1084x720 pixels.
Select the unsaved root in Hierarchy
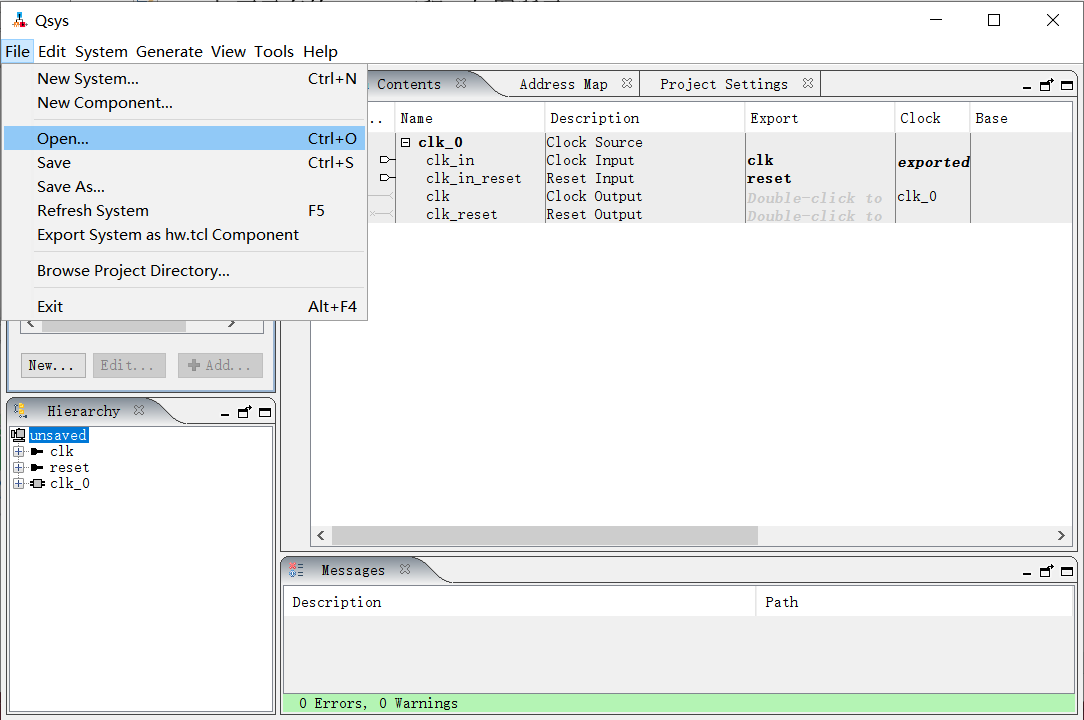point(58,436)
